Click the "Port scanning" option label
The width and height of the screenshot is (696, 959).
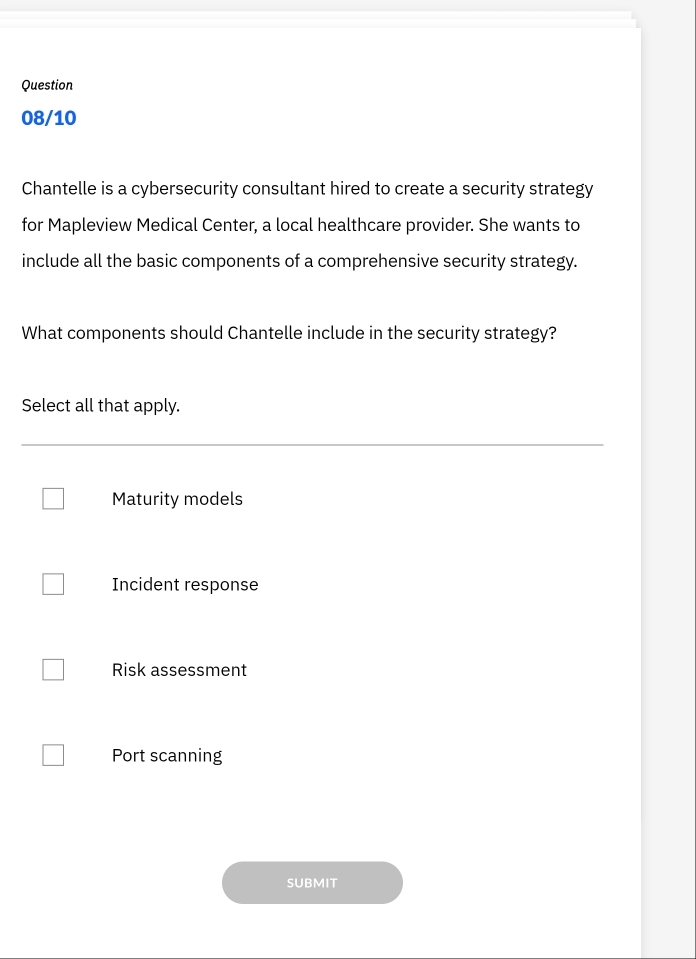[167, 756]
